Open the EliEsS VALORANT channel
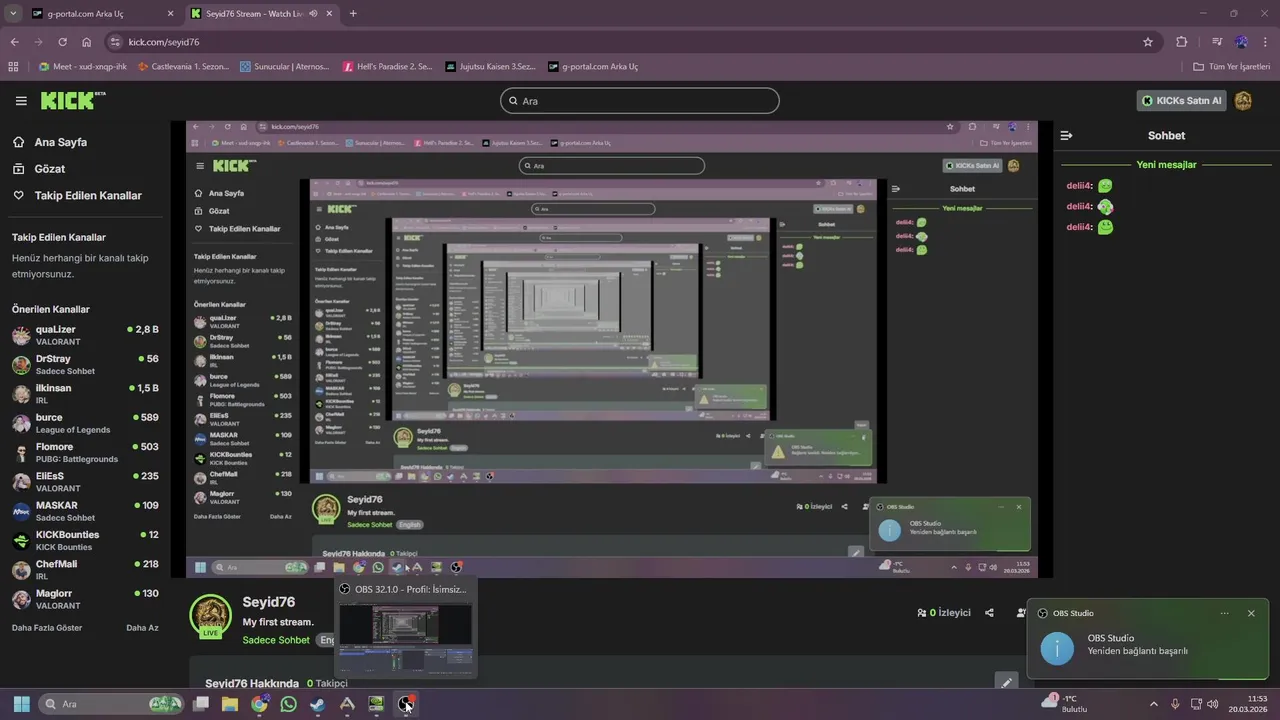 (x=85, y=481)
